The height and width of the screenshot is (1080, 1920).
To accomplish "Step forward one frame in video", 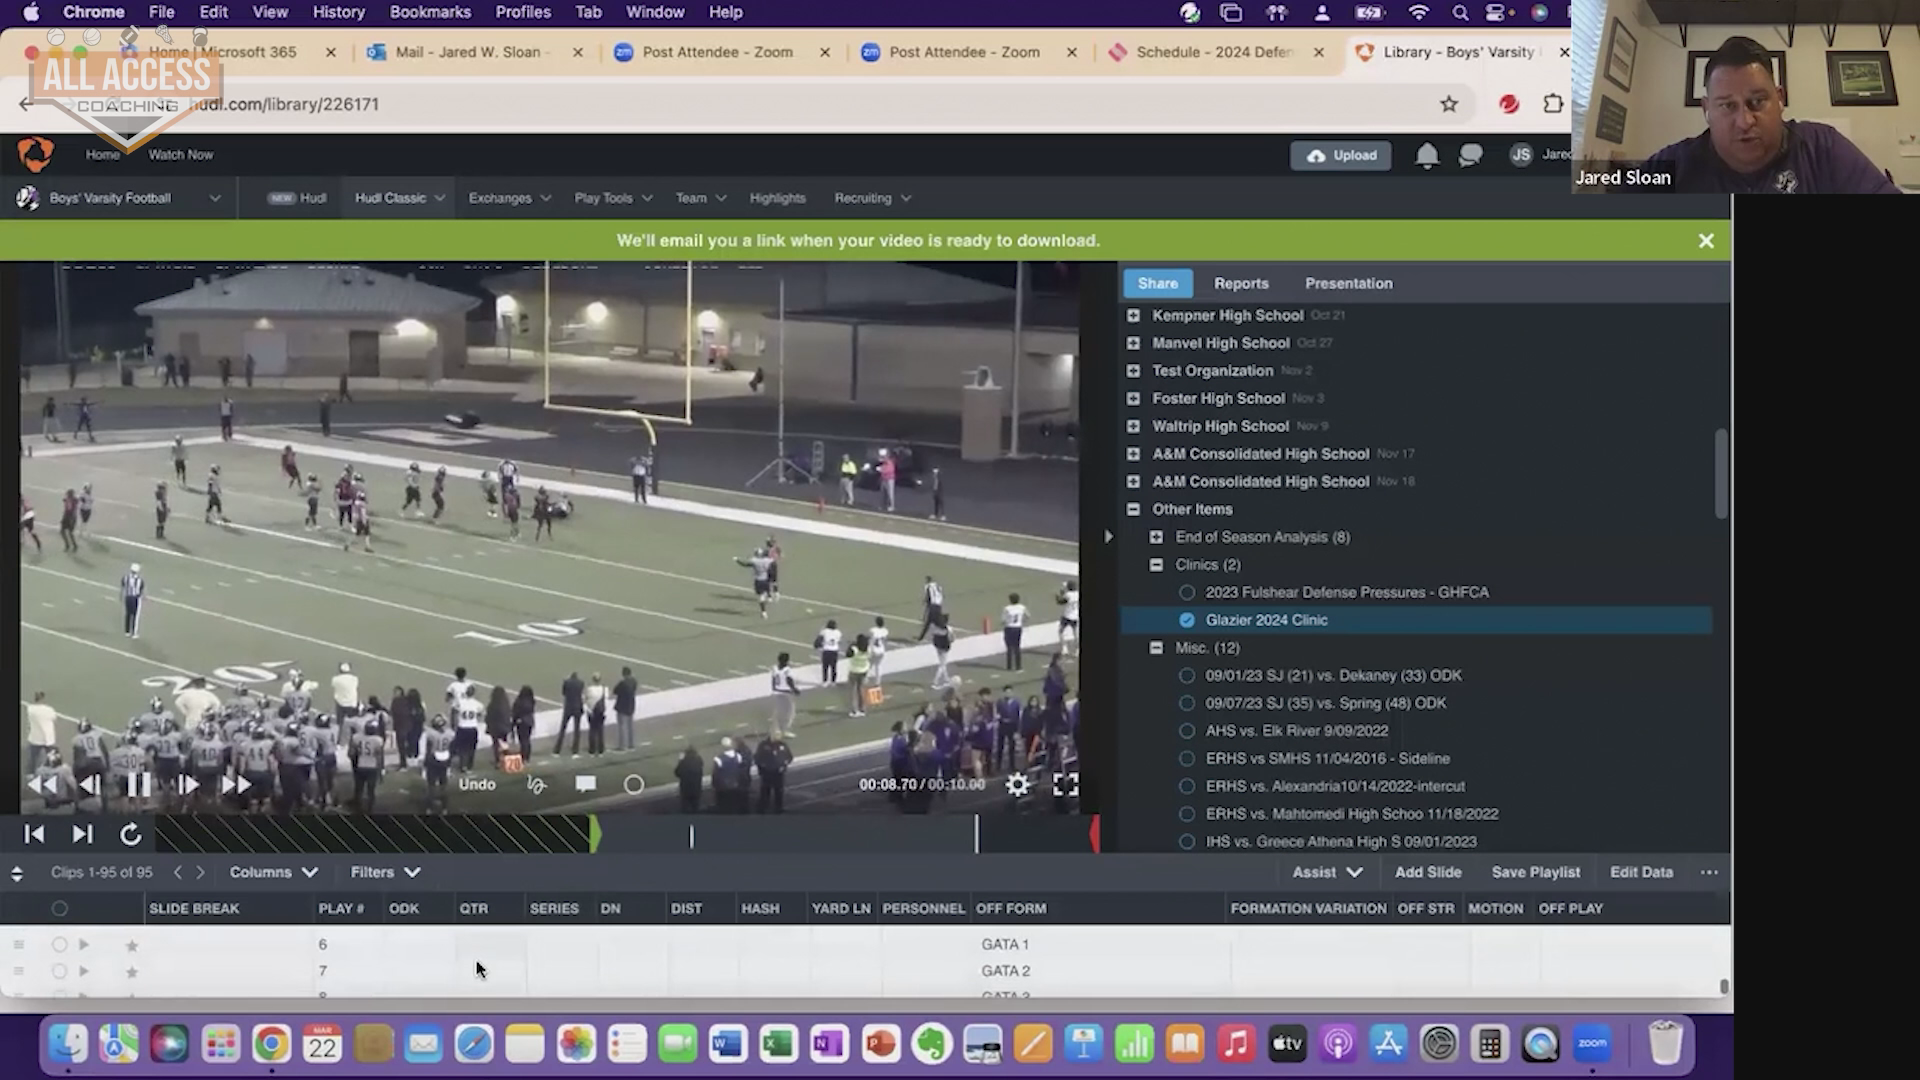I will tap(187, 785).
